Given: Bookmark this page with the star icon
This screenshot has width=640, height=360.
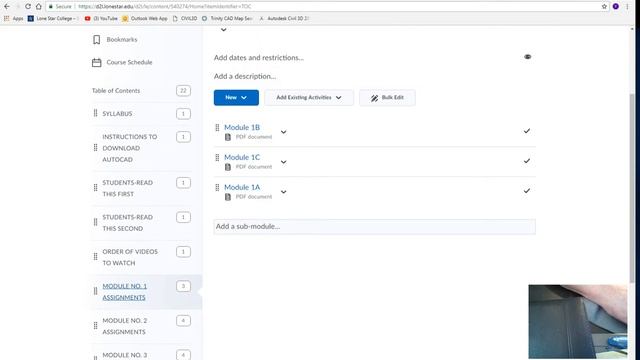Looking at the screenshot, I should 604,7.
